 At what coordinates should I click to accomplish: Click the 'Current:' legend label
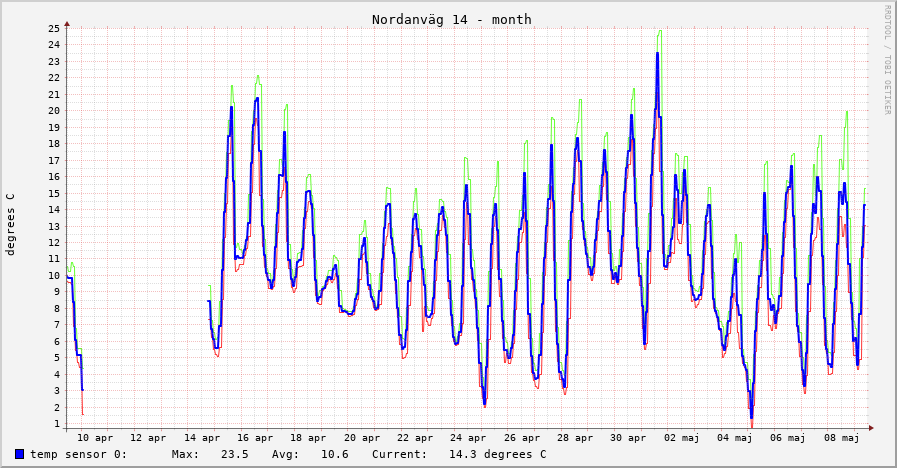click(399, 454)
